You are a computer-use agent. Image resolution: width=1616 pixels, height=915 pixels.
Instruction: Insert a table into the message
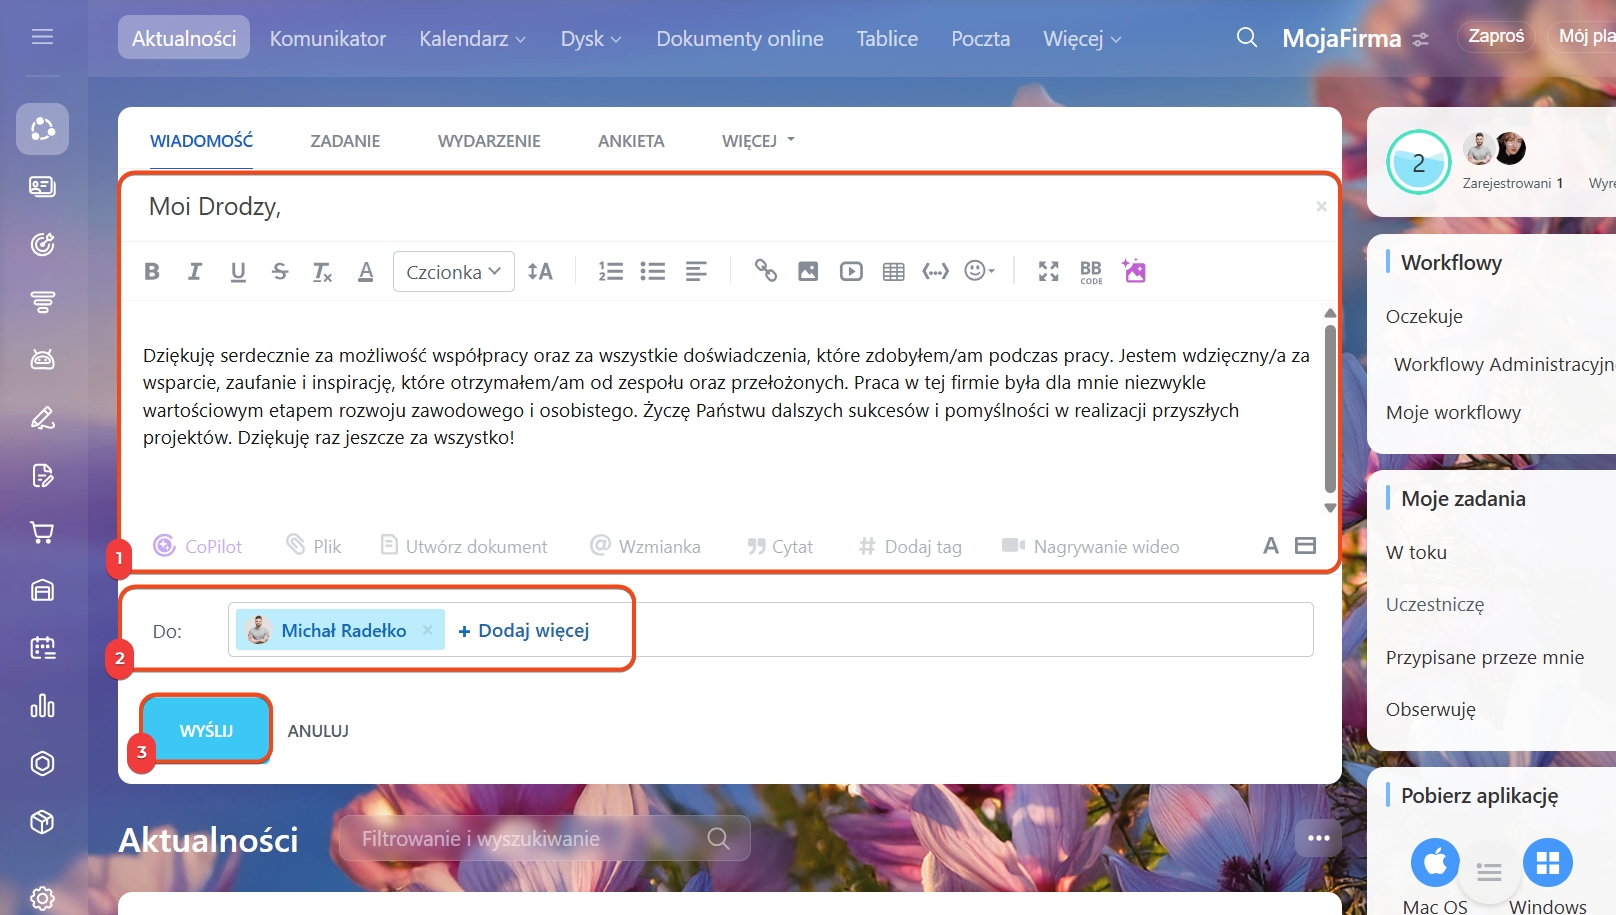(x=894, y=271)
